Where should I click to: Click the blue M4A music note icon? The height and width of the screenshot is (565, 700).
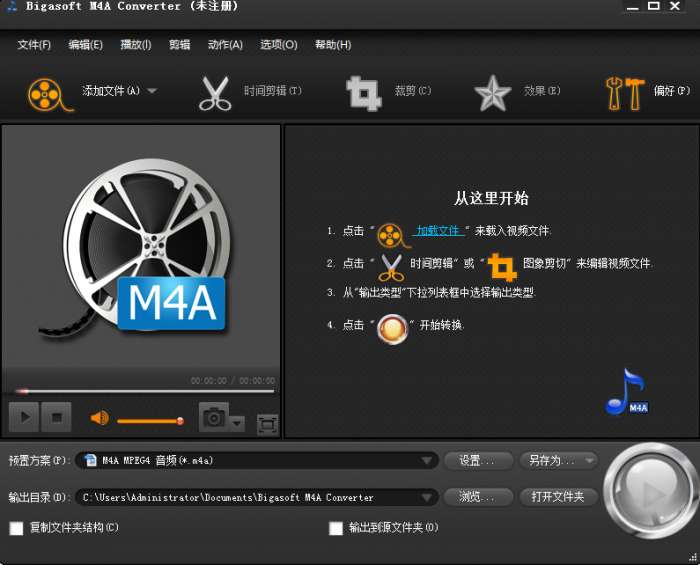627,392
